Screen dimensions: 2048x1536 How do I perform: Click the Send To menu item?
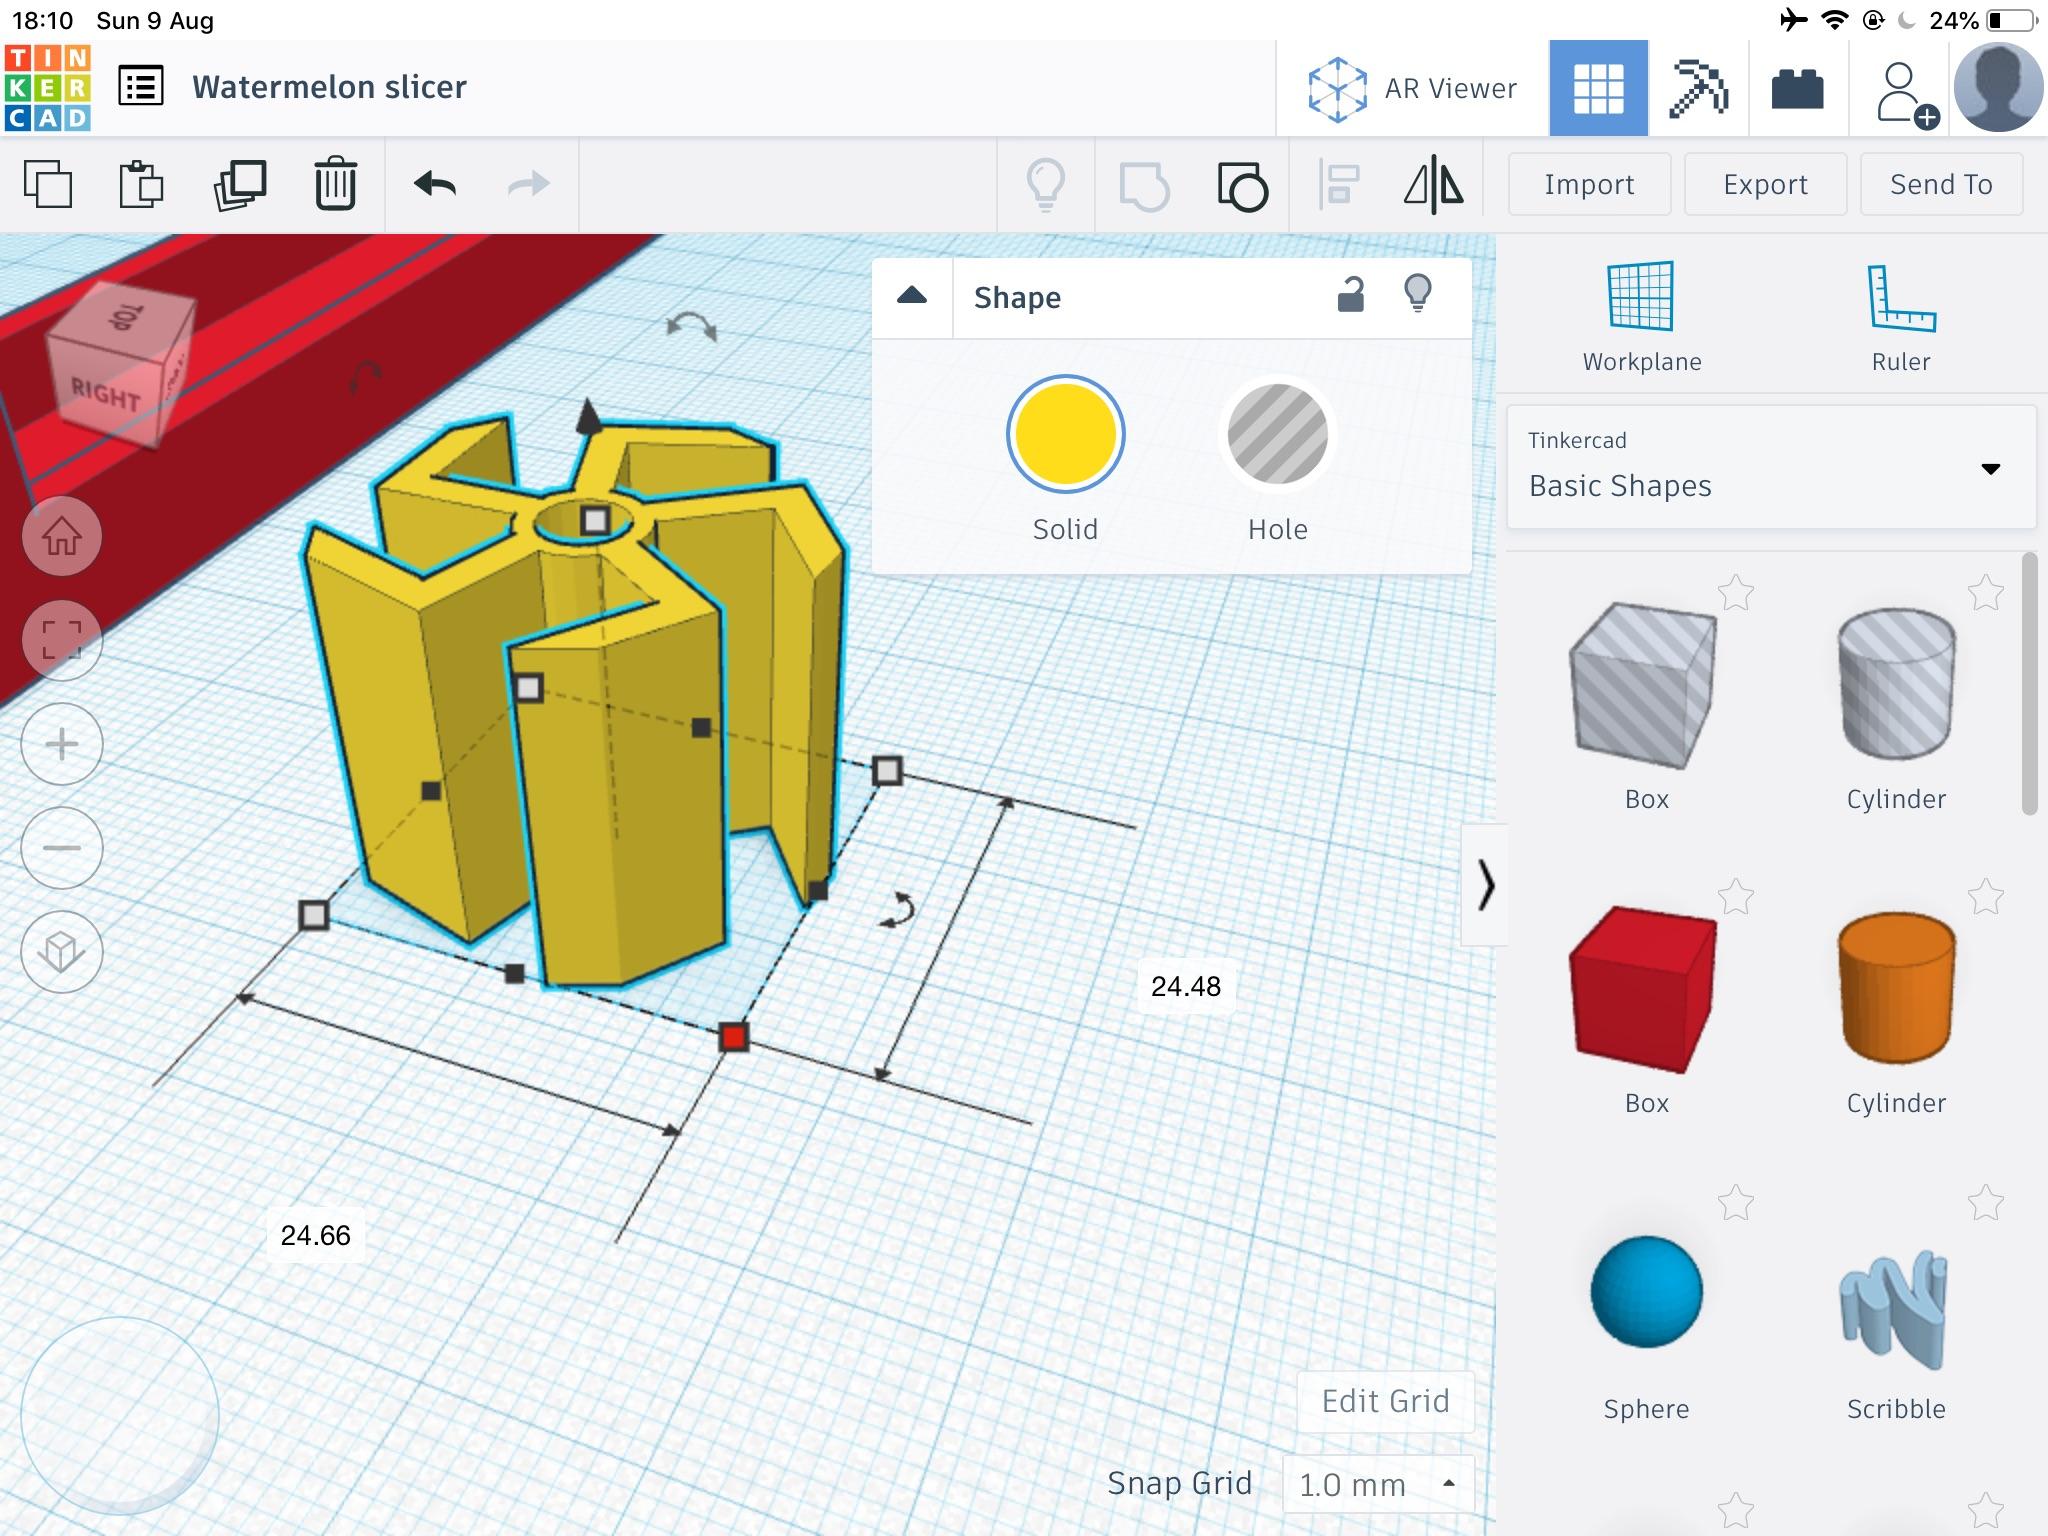(x=1940, y=184)
